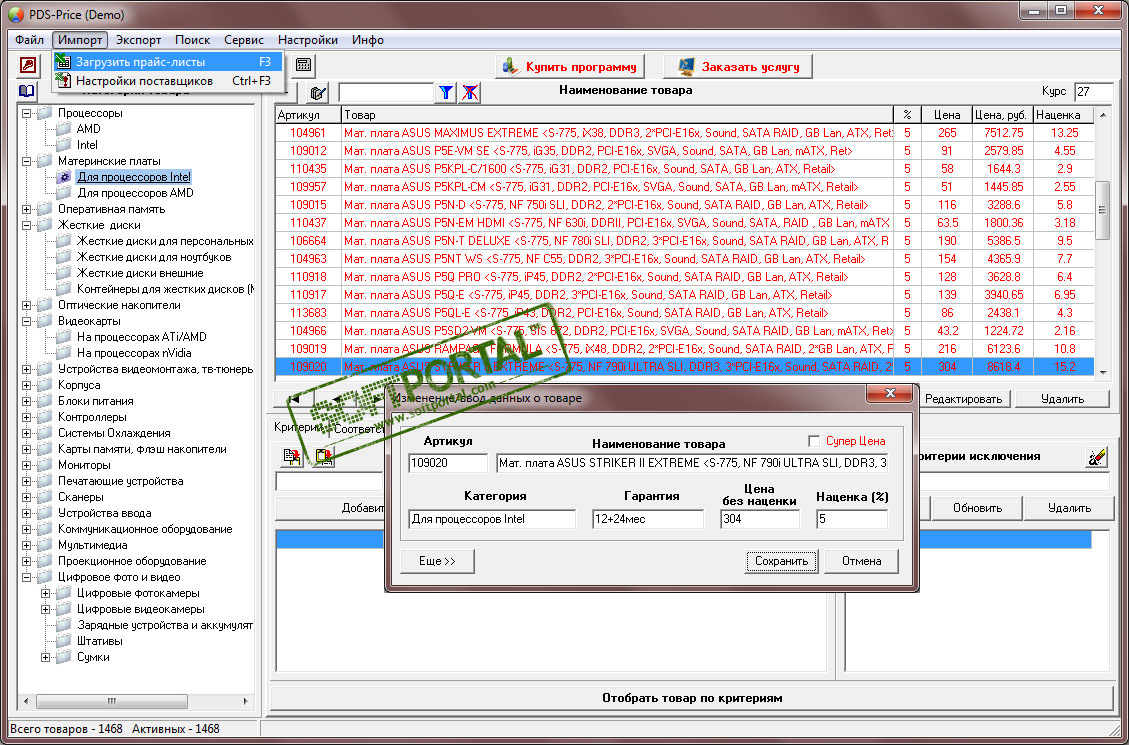Click Удалить next to Редактировать
Viewport: 1129px width, 745px height.
pos(1062,399)
